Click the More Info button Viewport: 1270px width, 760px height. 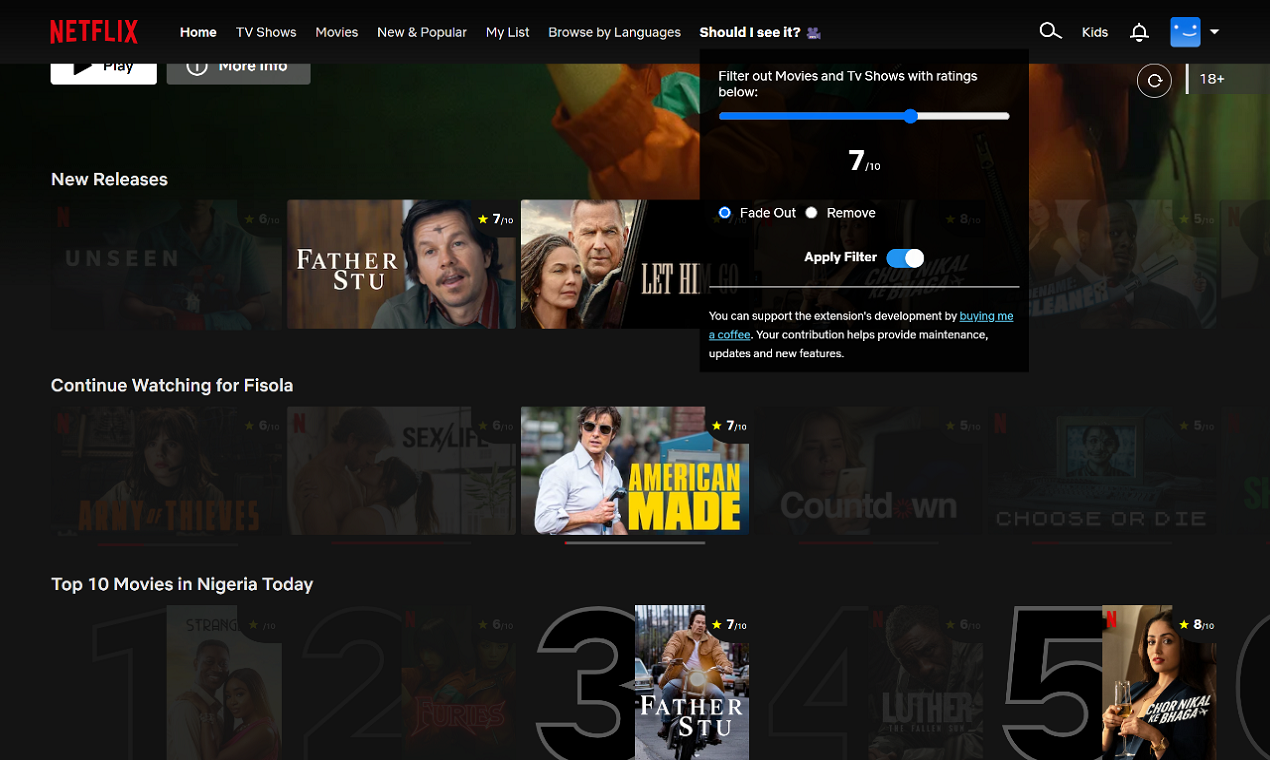(238, 69)
